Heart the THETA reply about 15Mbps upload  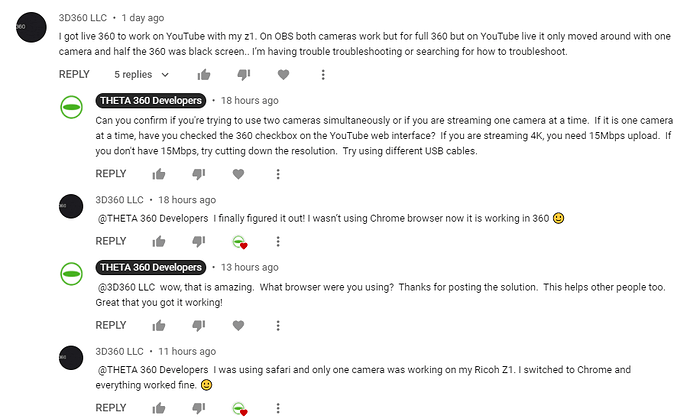point(239,174)
